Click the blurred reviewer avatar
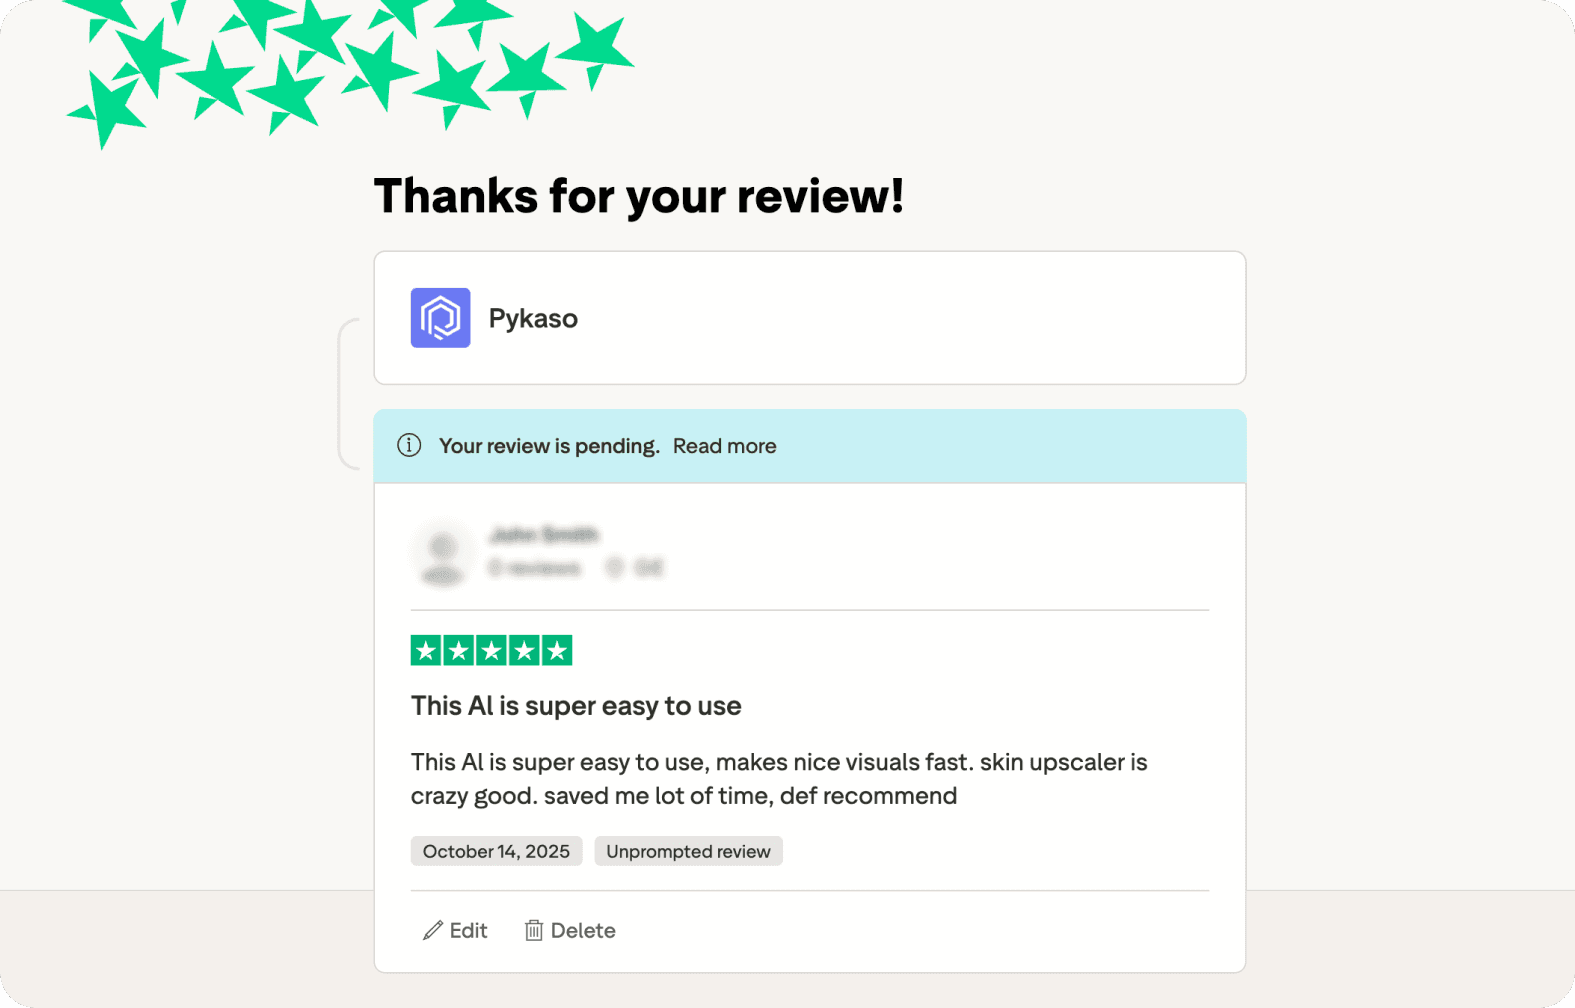1575x1008 pixels. tap(442, 553)
